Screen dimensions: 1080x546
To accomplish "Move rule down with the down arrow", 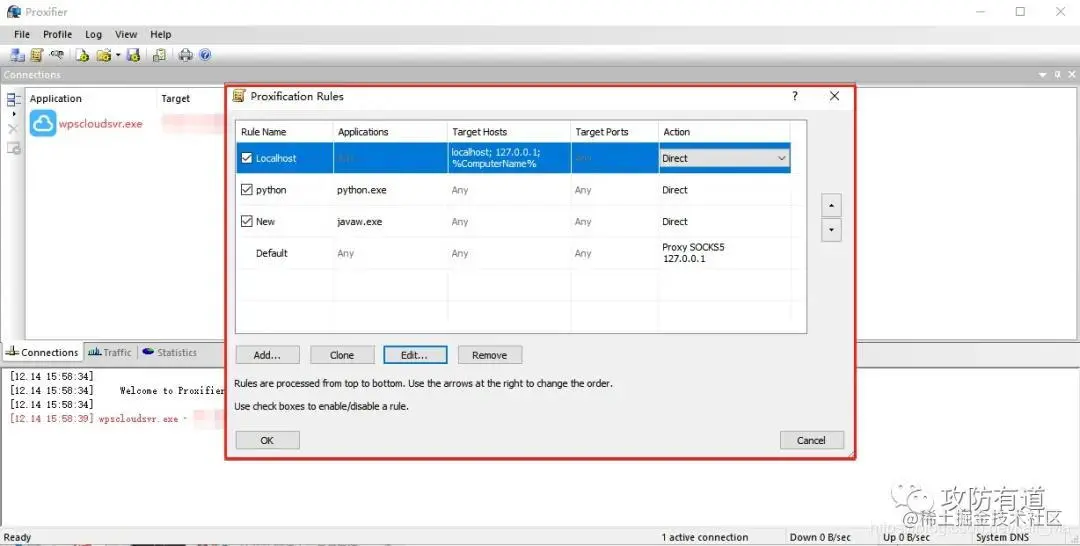I will pyautogui.click(x=831, y=230).
